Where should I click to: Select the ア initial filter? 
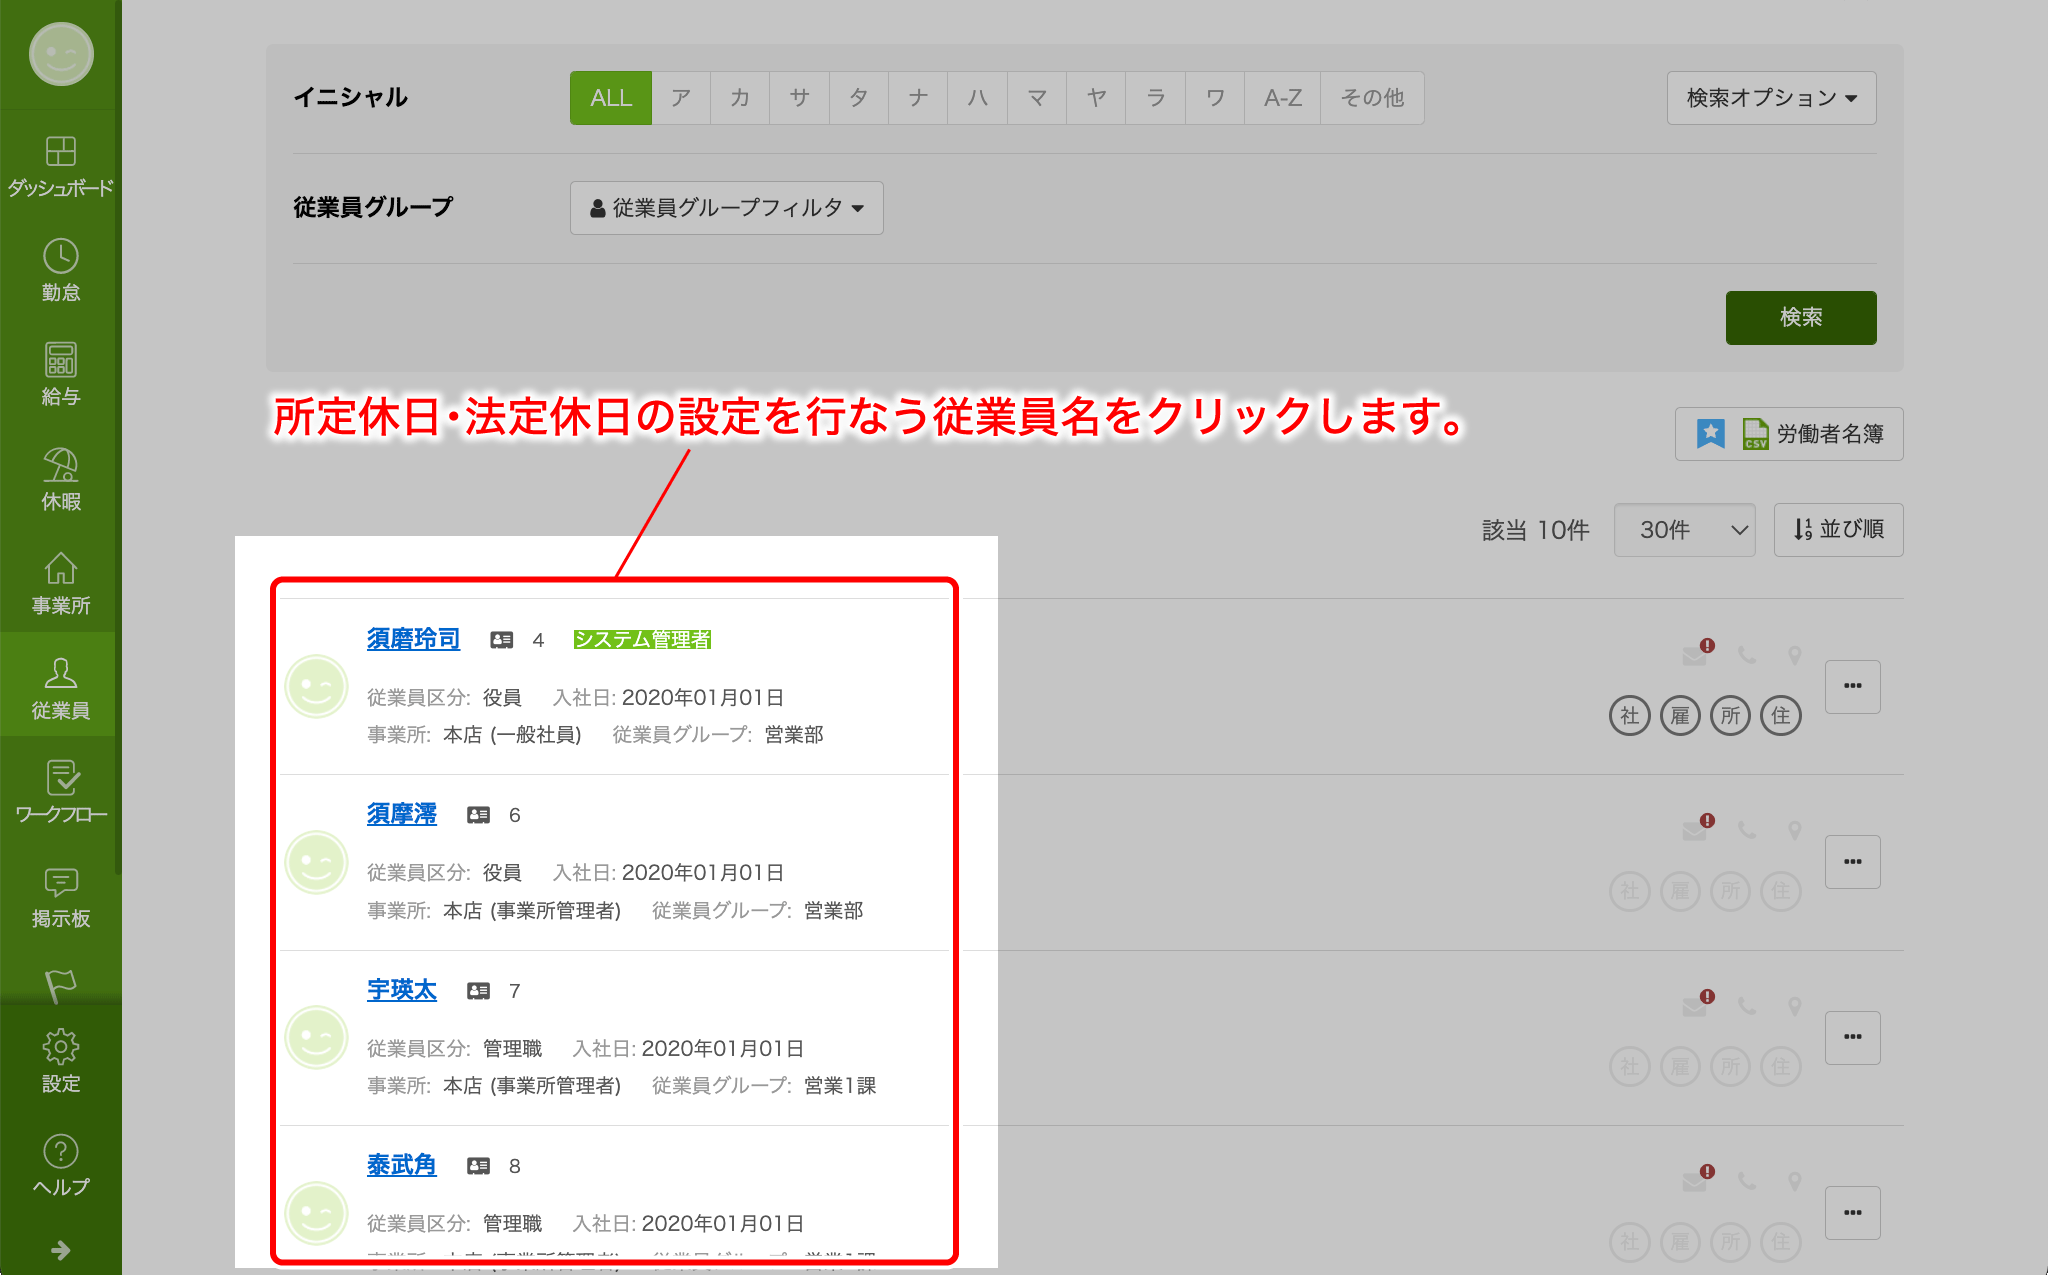pyautogui.click(x=681, y=98)
